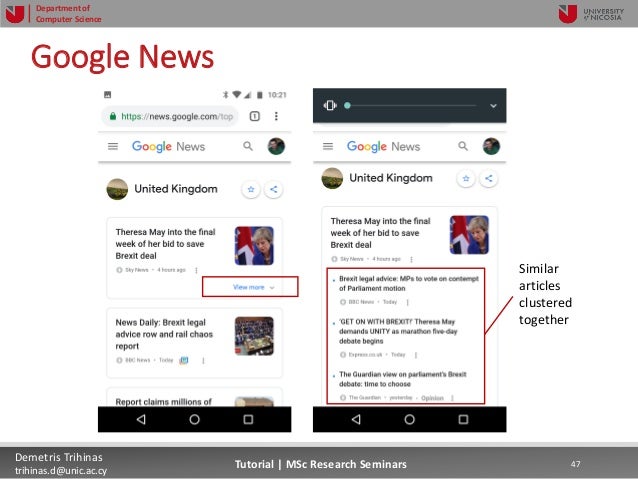Open Chrome three-dot overflow menu
The image size is (638, 479).
coord(276,116)
